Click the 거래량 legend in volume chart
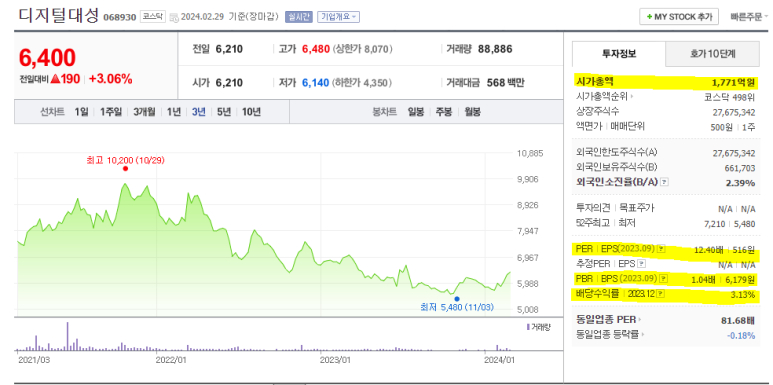 coord(539,327)
